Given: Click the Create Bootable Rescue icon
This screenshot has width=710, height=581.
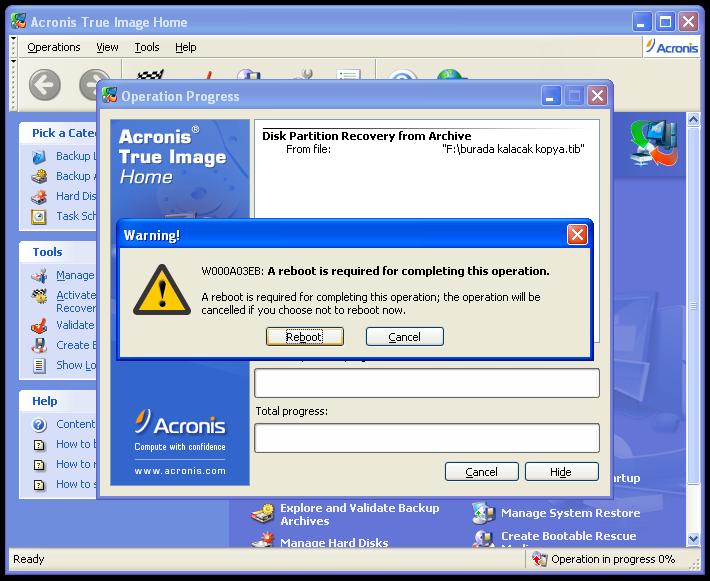Looking at the screenshot, I should (x=483, y=539).
